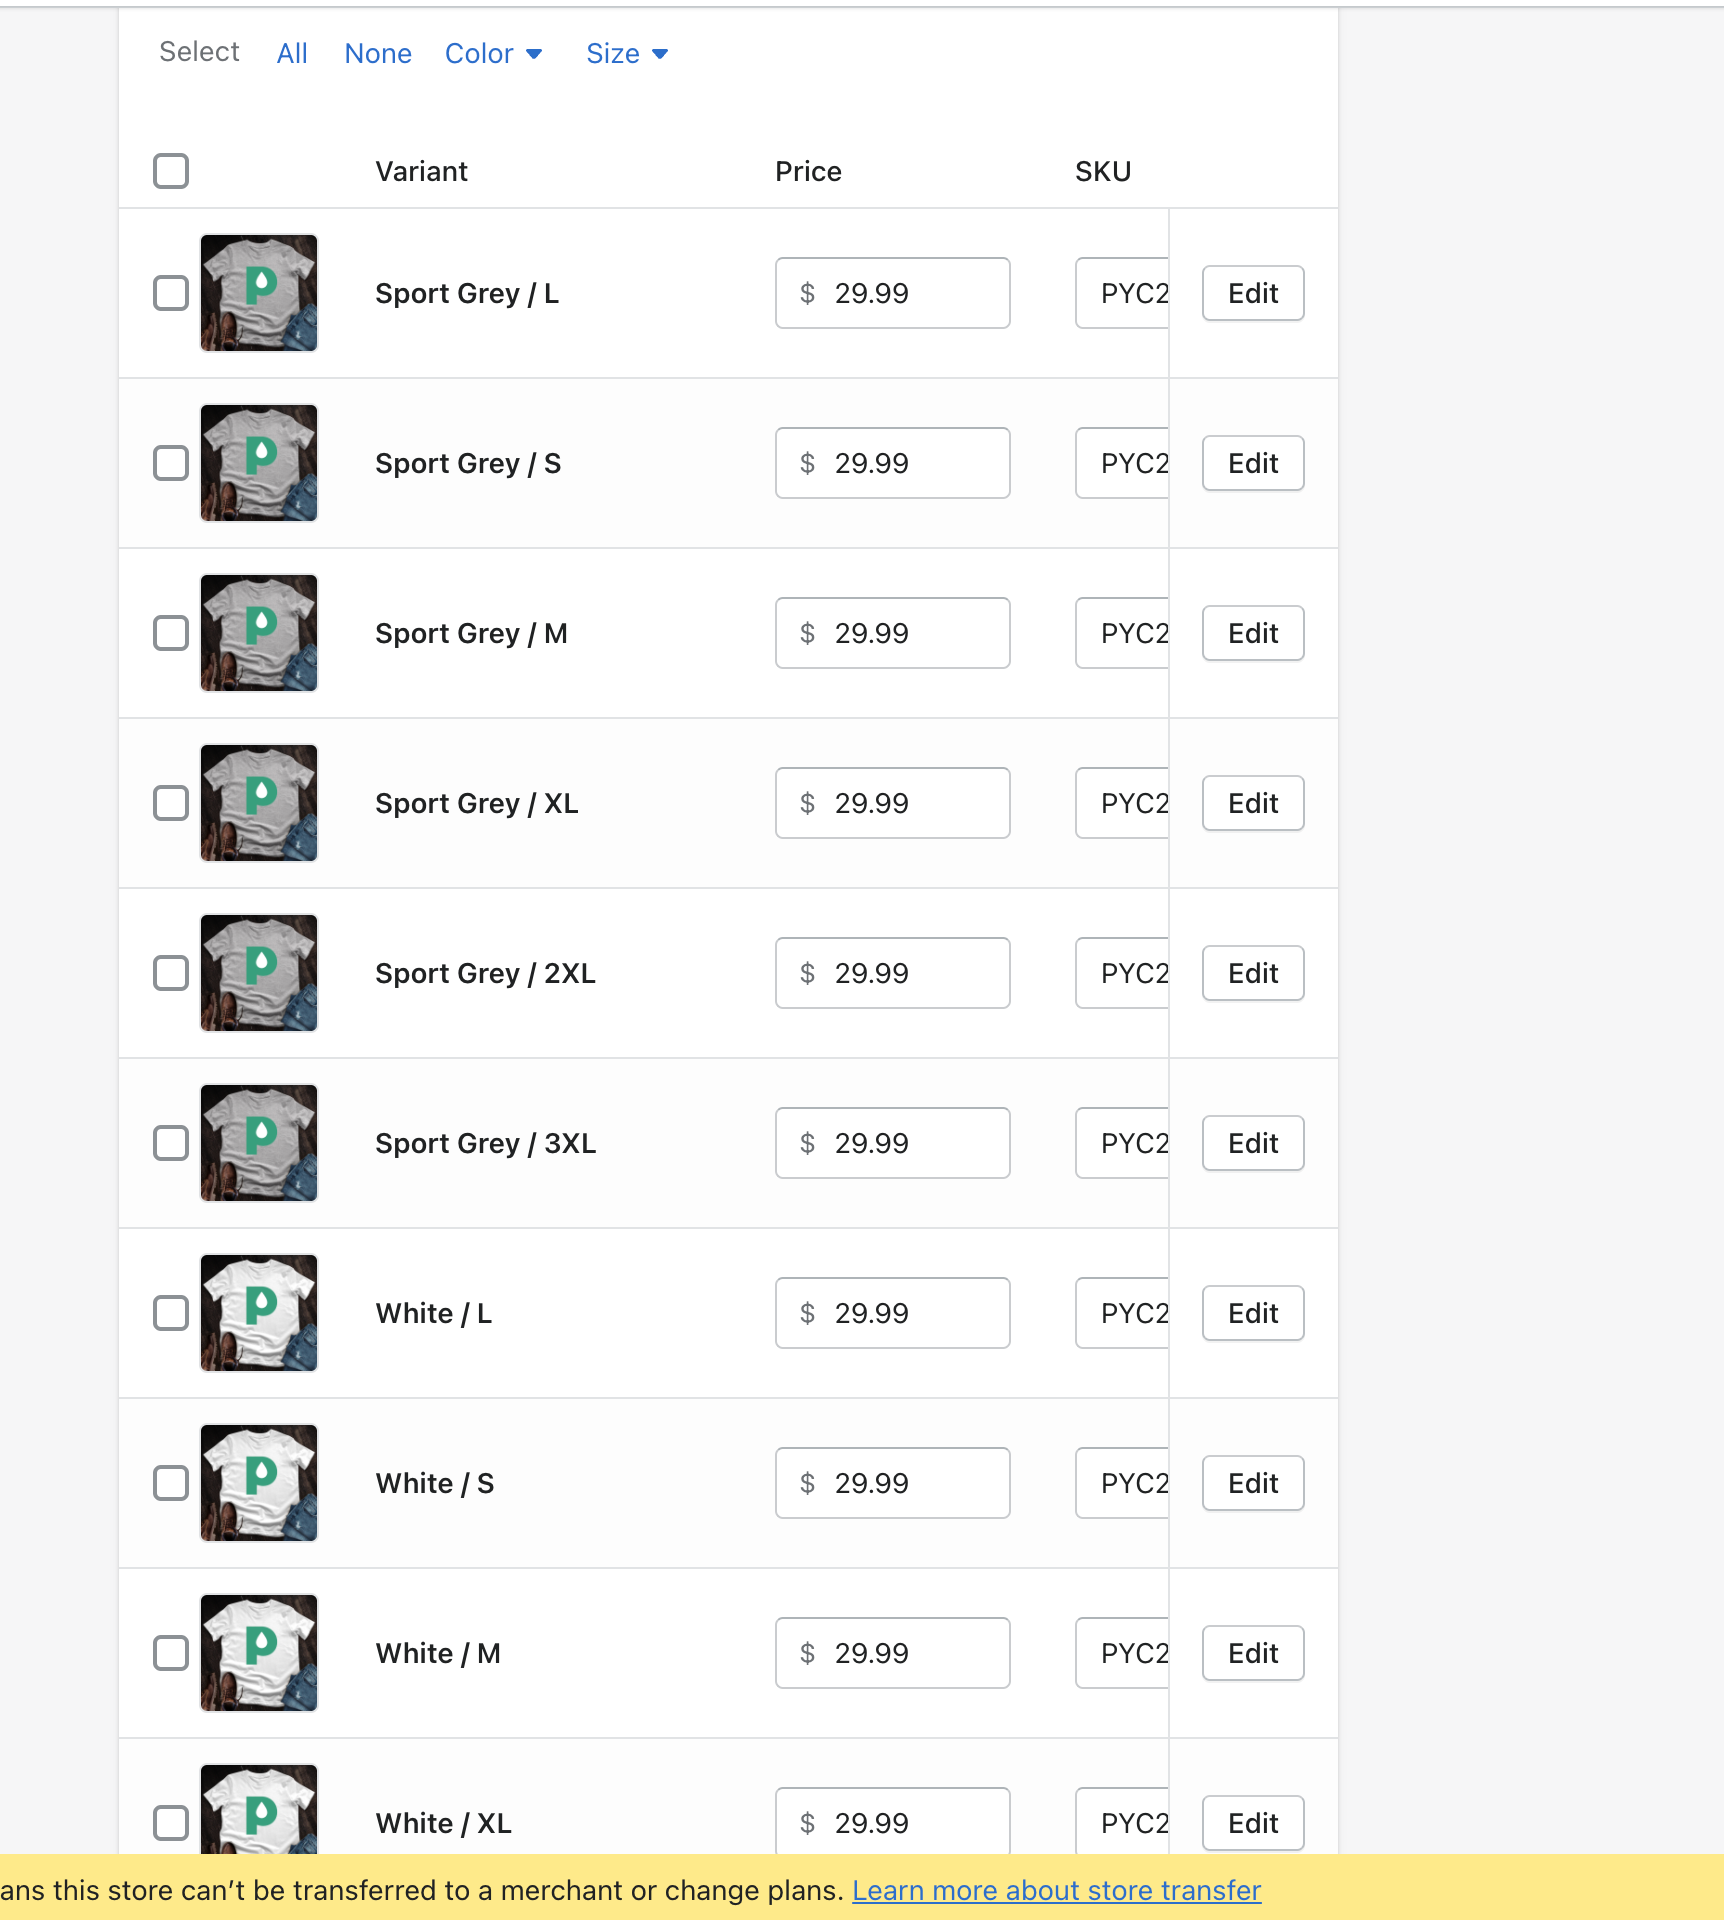Check the Sport Grey / S variant checkbox
Image resolution: width=1724 pixels, height=1920 pixels.
click(x=171, y=463)
